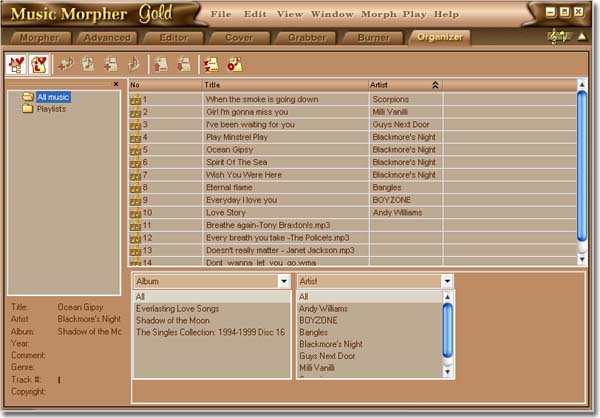Click the file icon of track 3
The width and height of the screenshot is (600, 418).
(x=135, y=126)
